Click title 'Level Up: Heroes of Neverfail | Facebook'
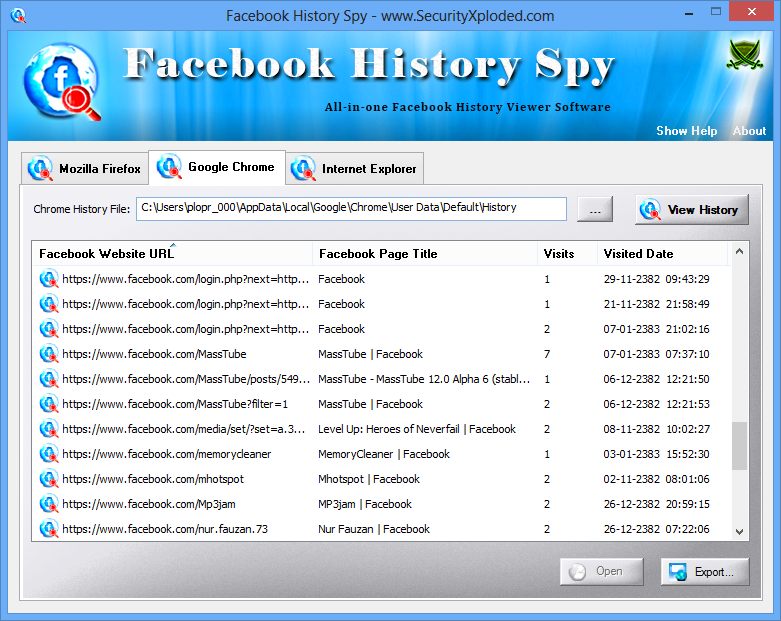This screenshot has height=621, width=781. tap(417, 429)
